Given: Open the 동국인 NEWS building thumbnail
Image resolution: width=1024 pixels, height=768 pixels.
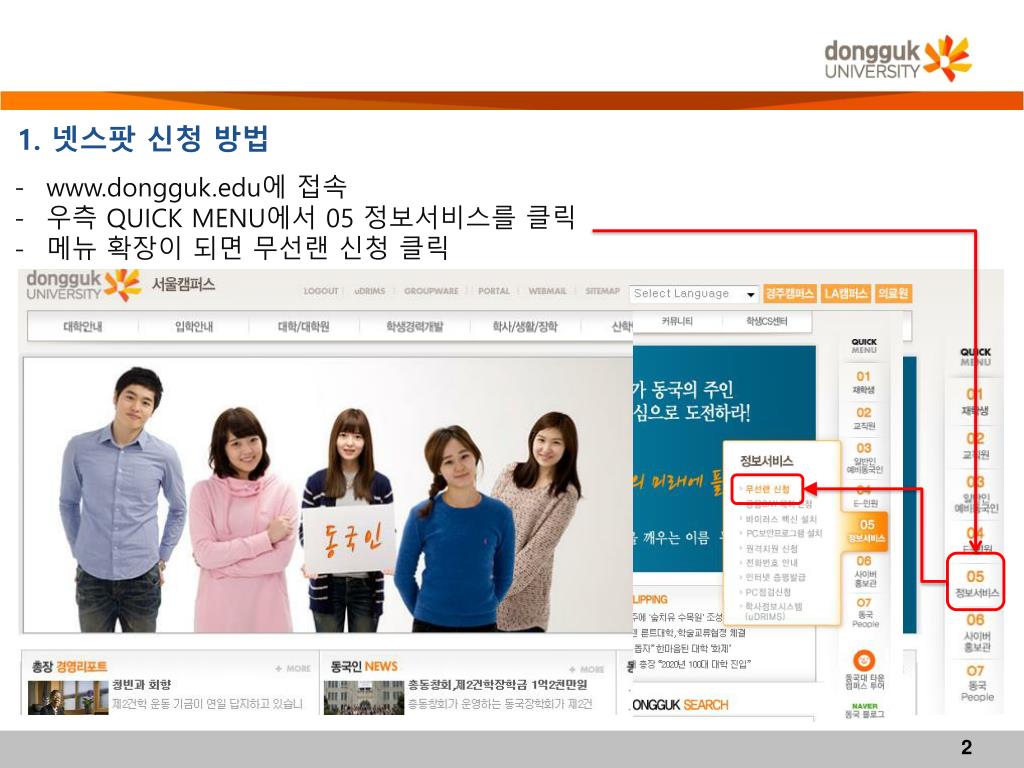Looking at the screenshot, I should tap(364, 697).
